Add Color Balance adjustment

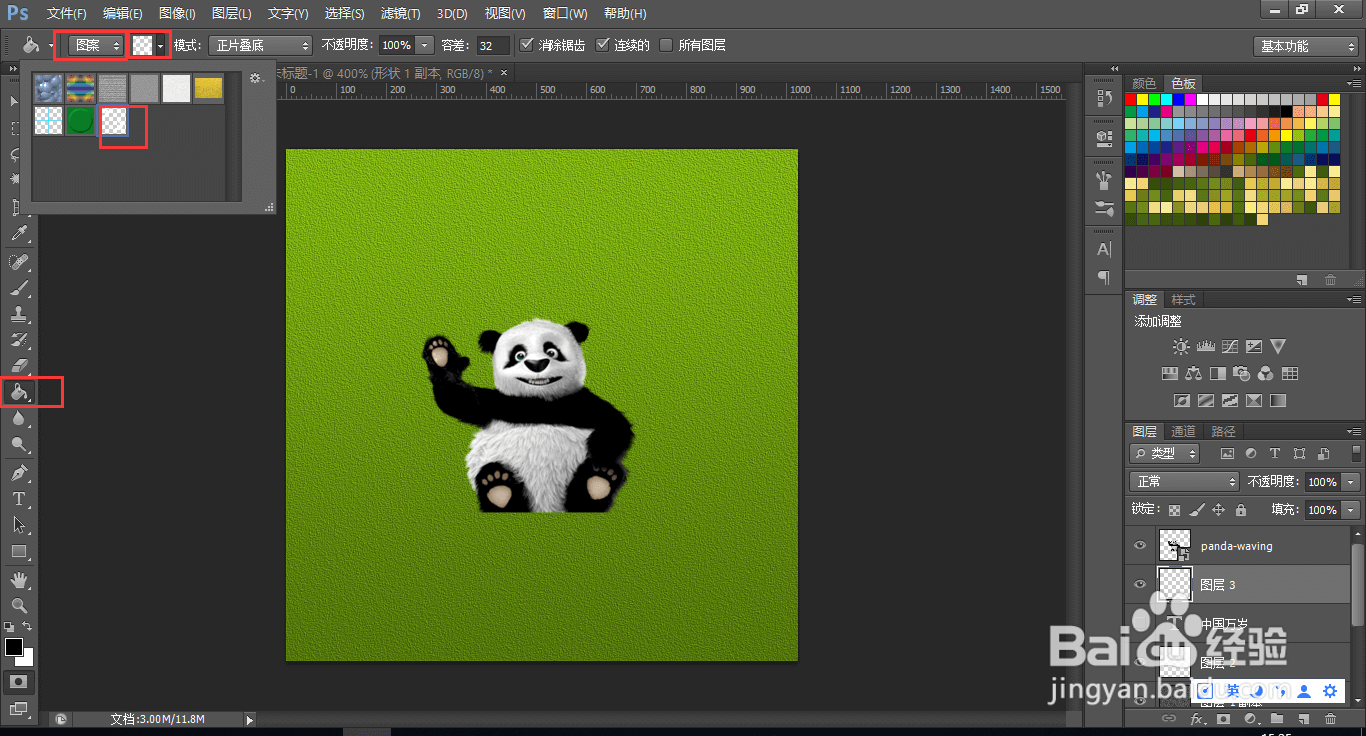(x=1193, y=373)
